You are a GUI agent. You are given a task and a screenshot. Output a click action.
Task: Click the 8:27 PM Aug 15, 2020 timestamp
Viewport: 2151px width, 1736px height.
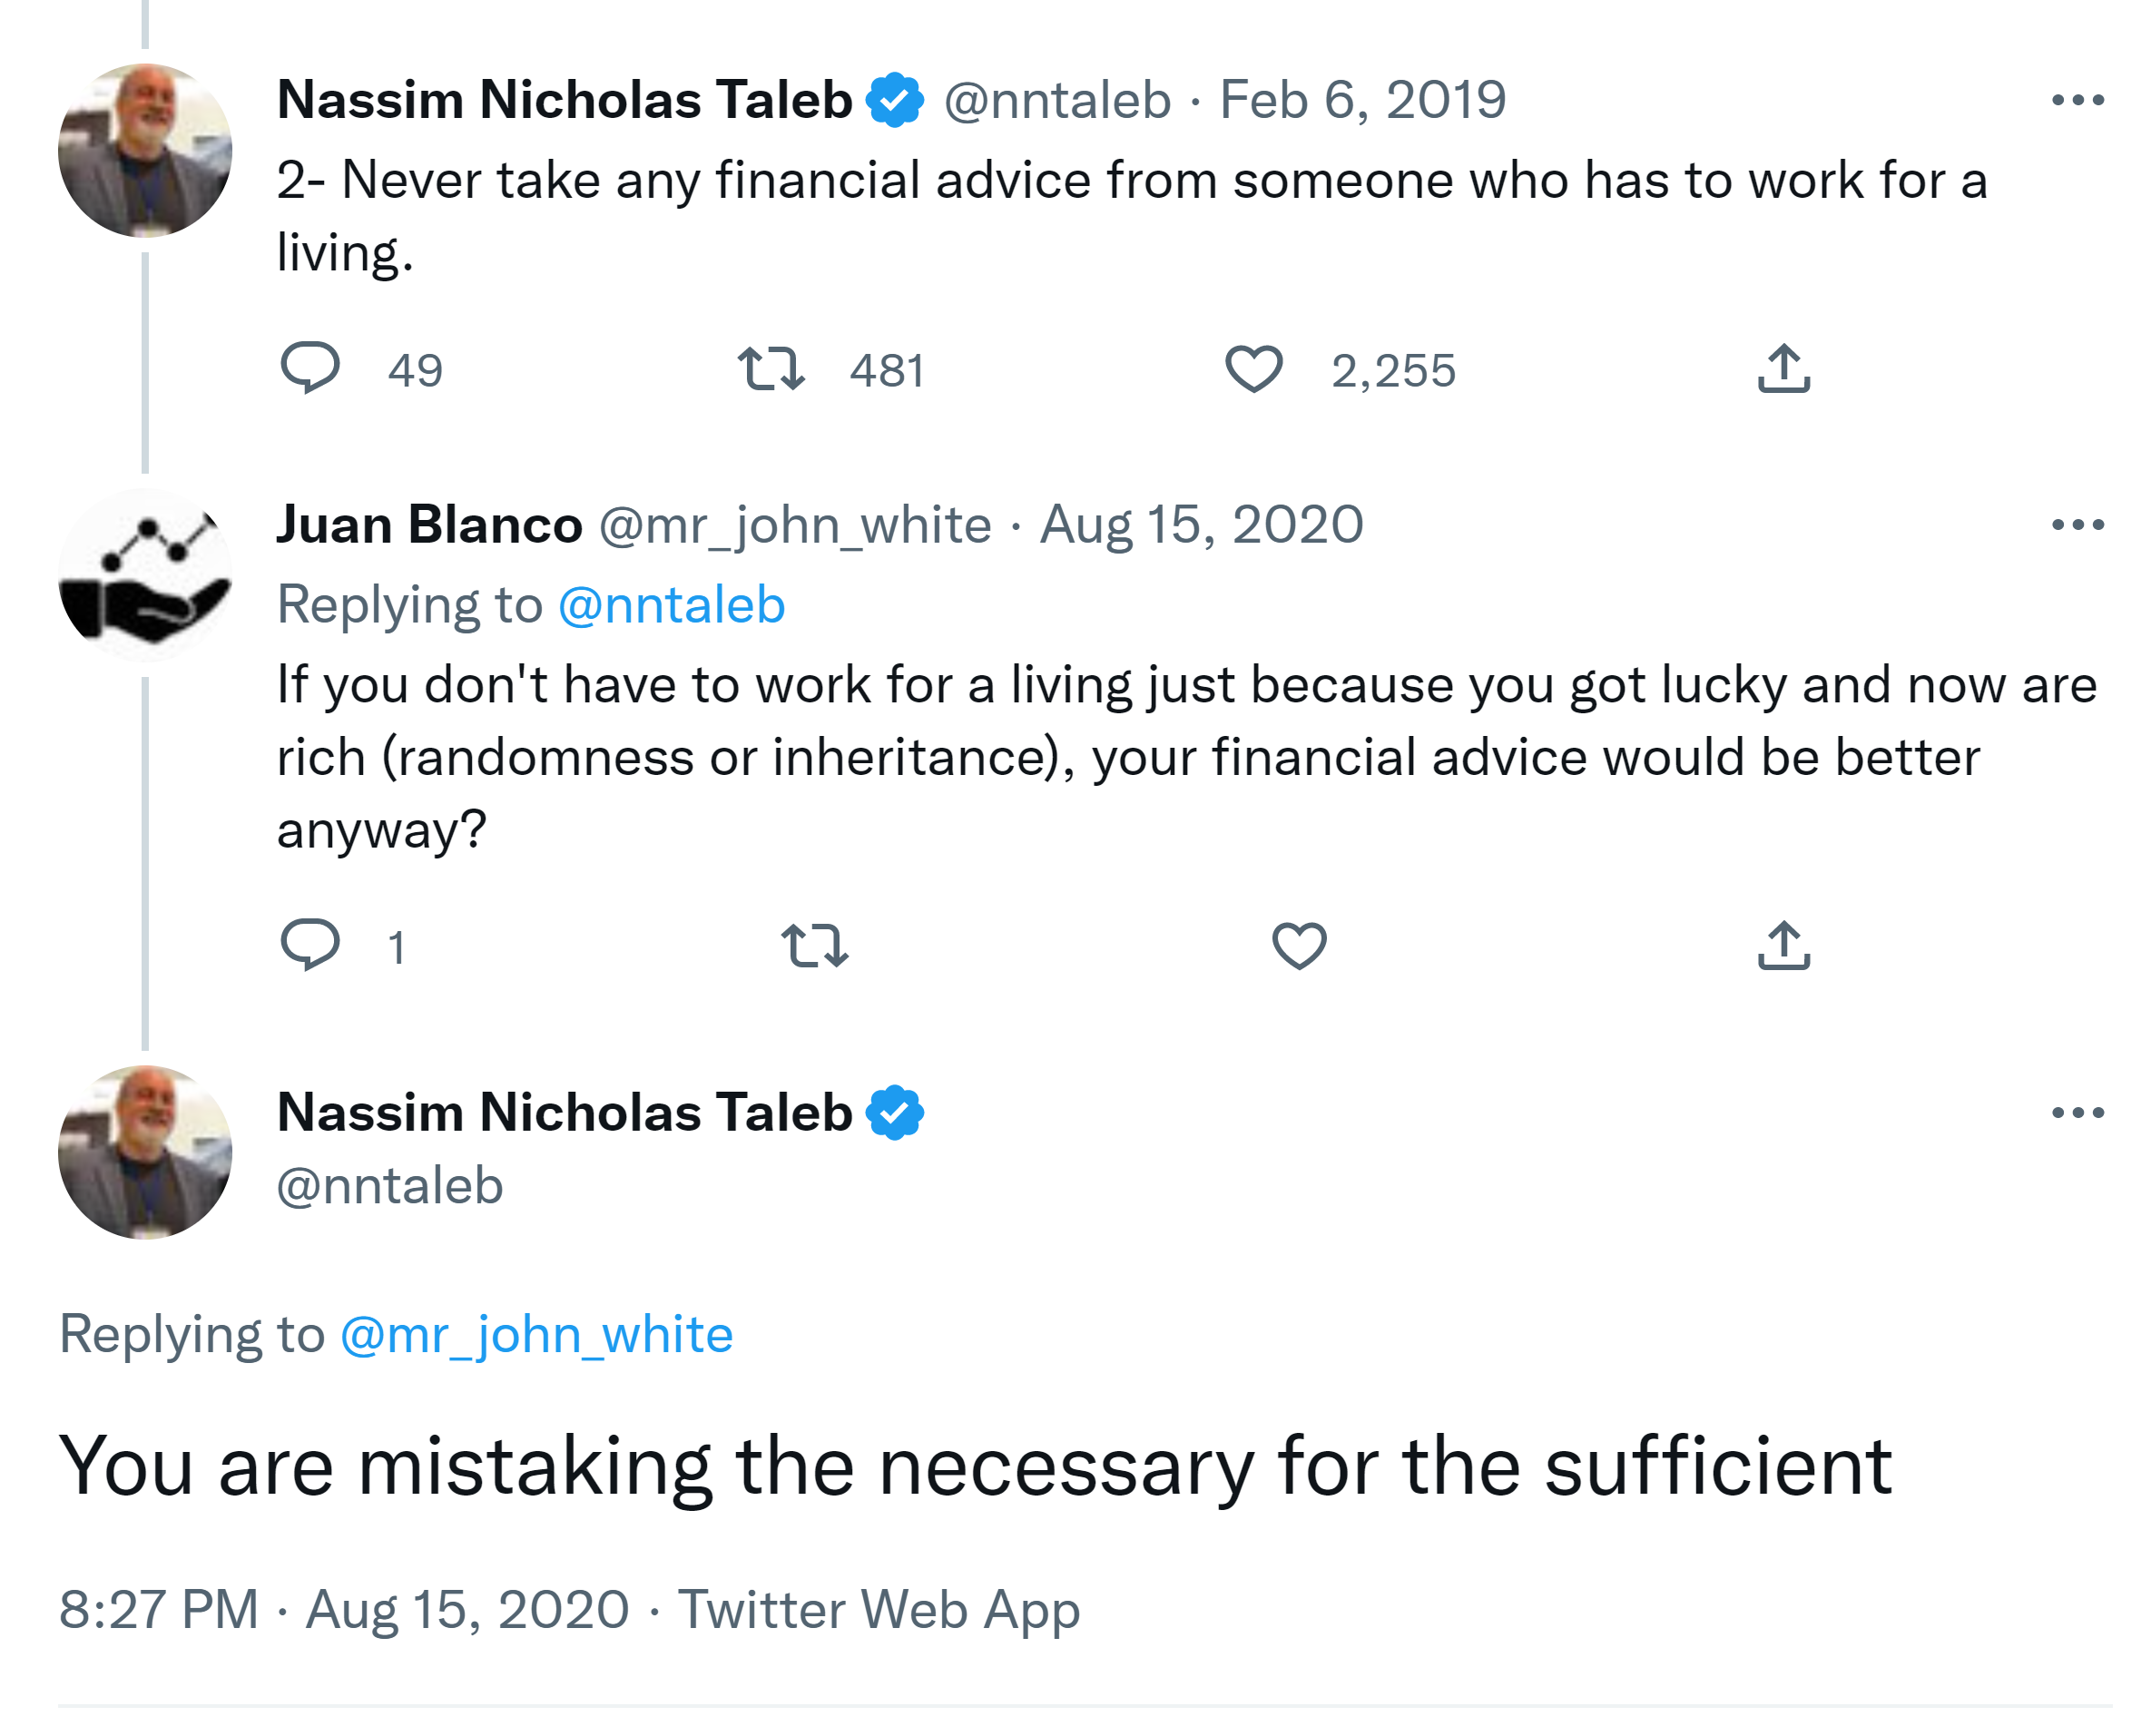pos(344,1609)
